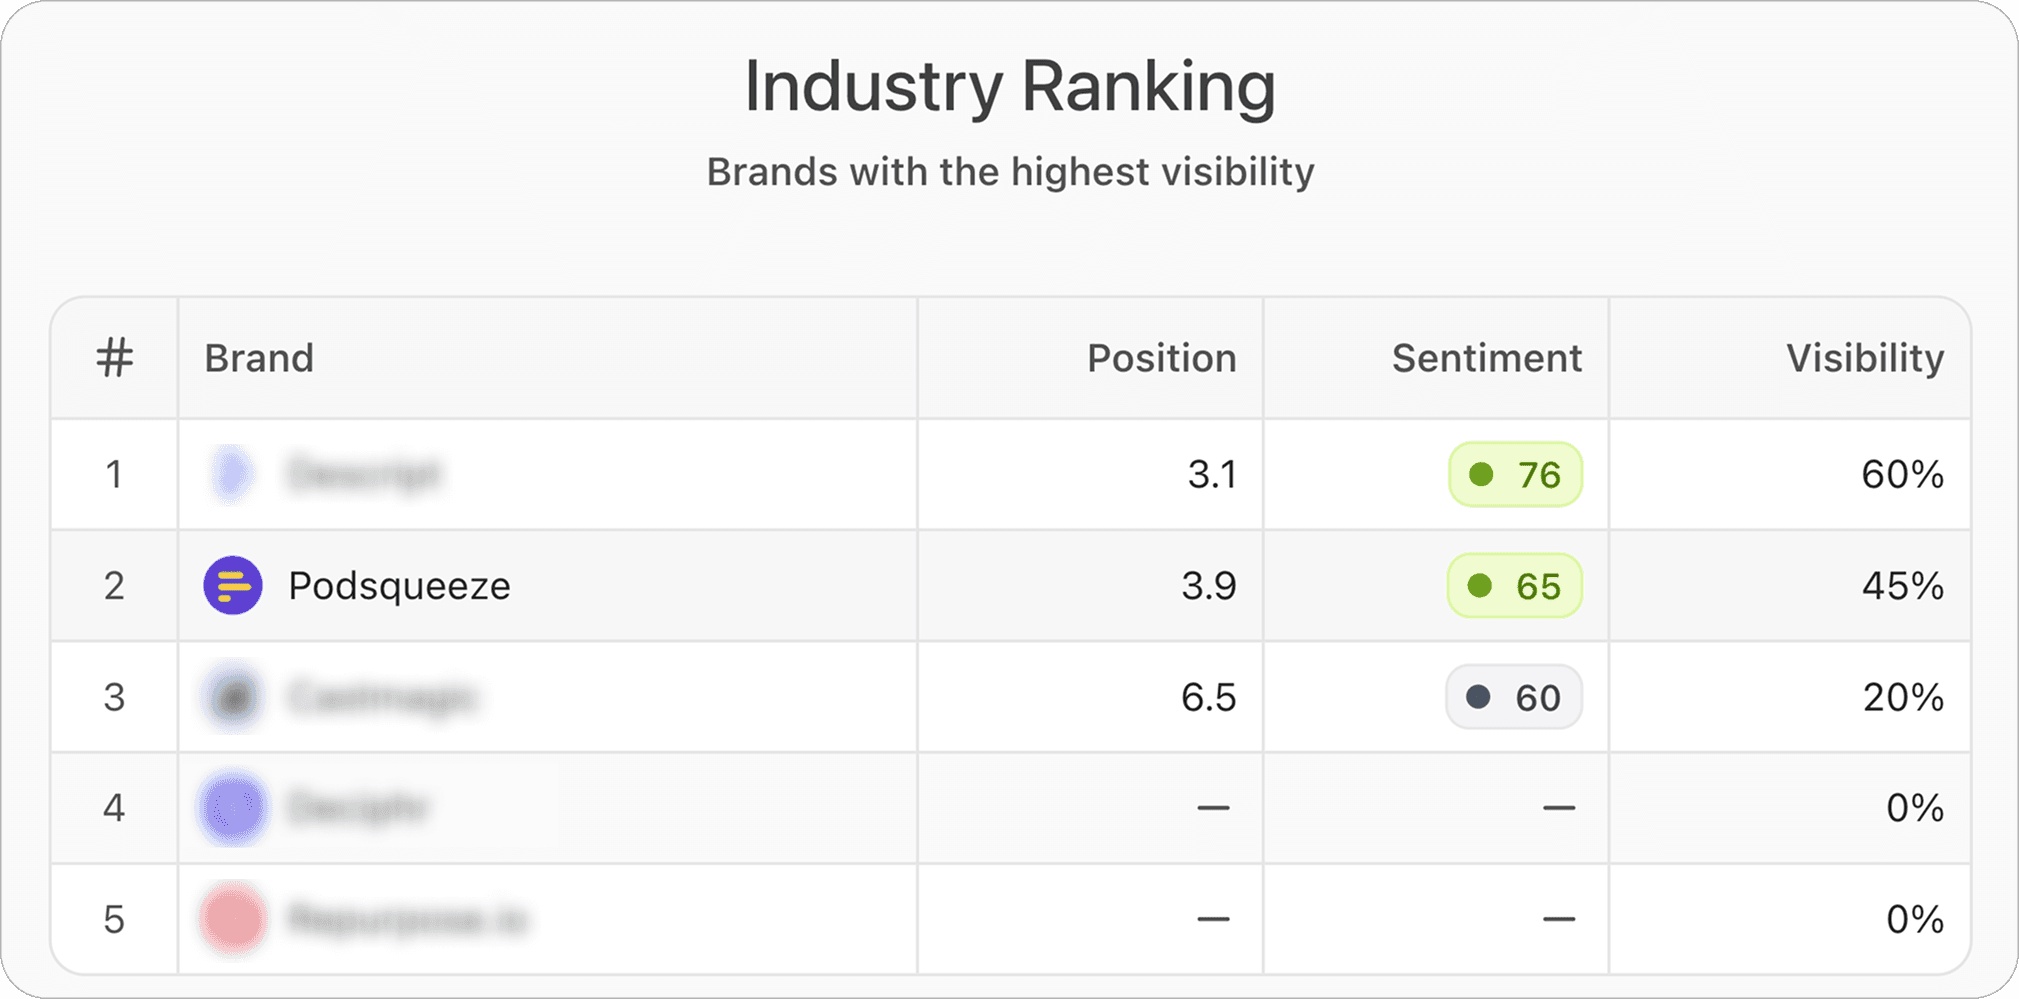Click the gray sentiment dot for Castmagic

pos(1477,697)
